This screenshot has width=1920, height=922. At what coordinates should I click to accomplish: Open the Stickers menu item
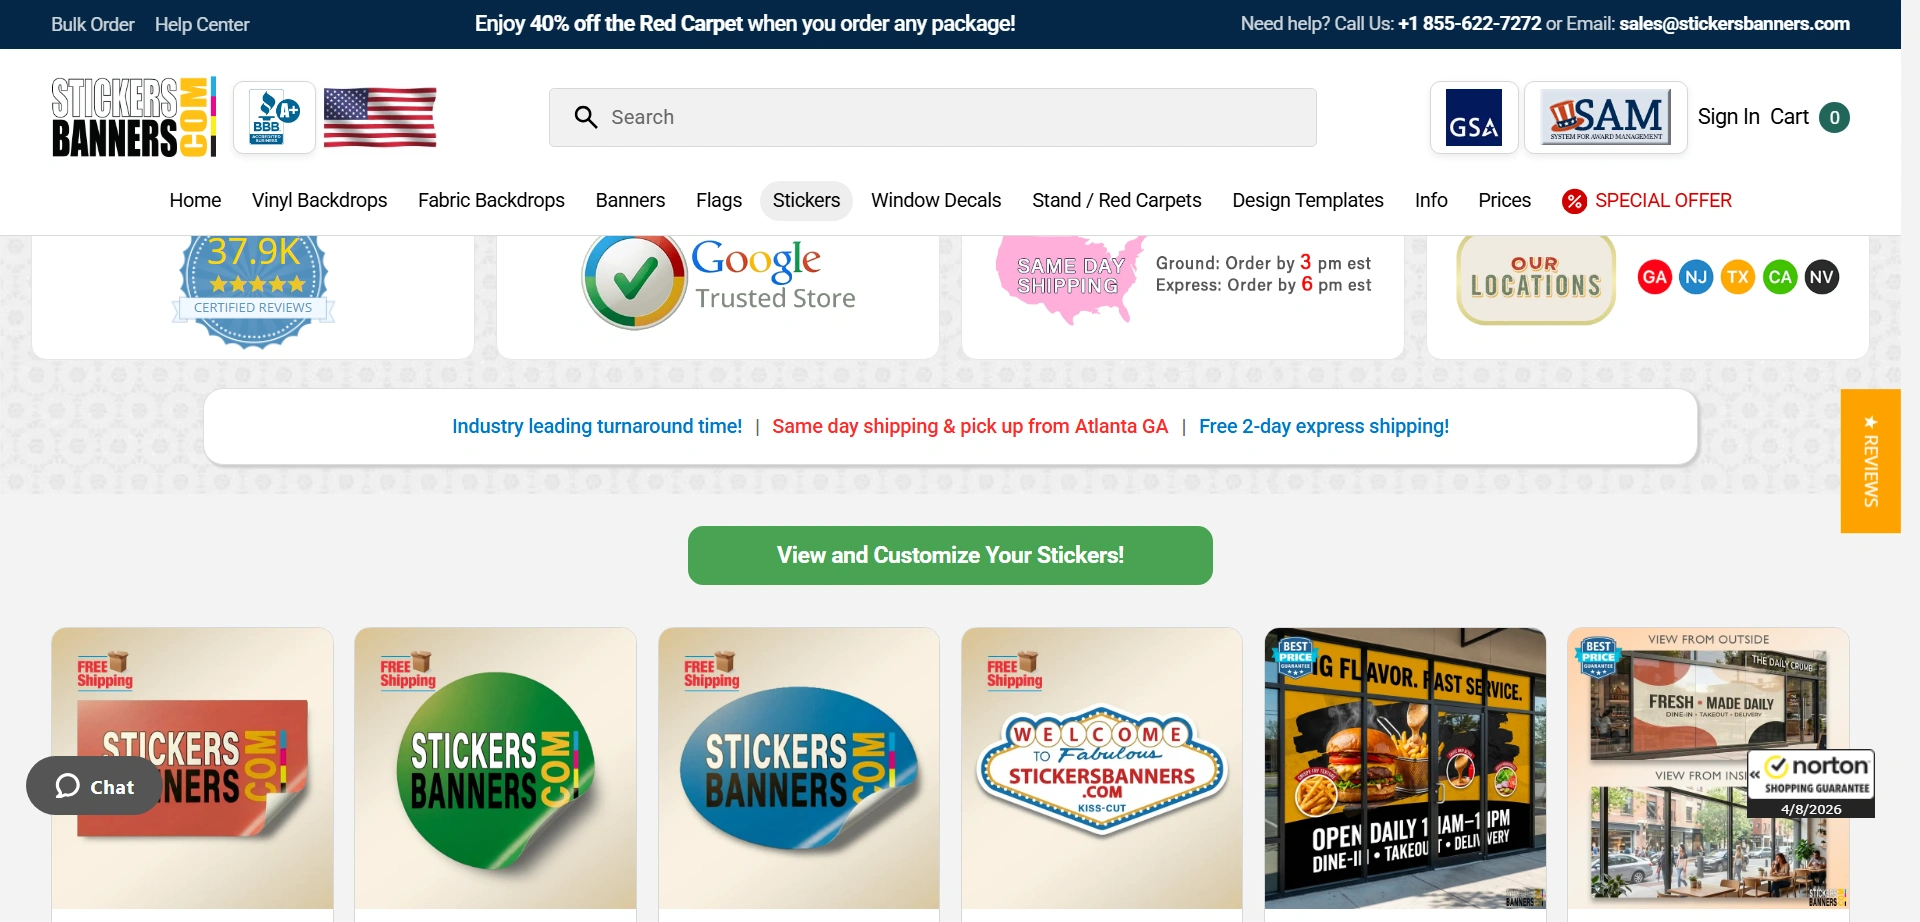(806, 200)
